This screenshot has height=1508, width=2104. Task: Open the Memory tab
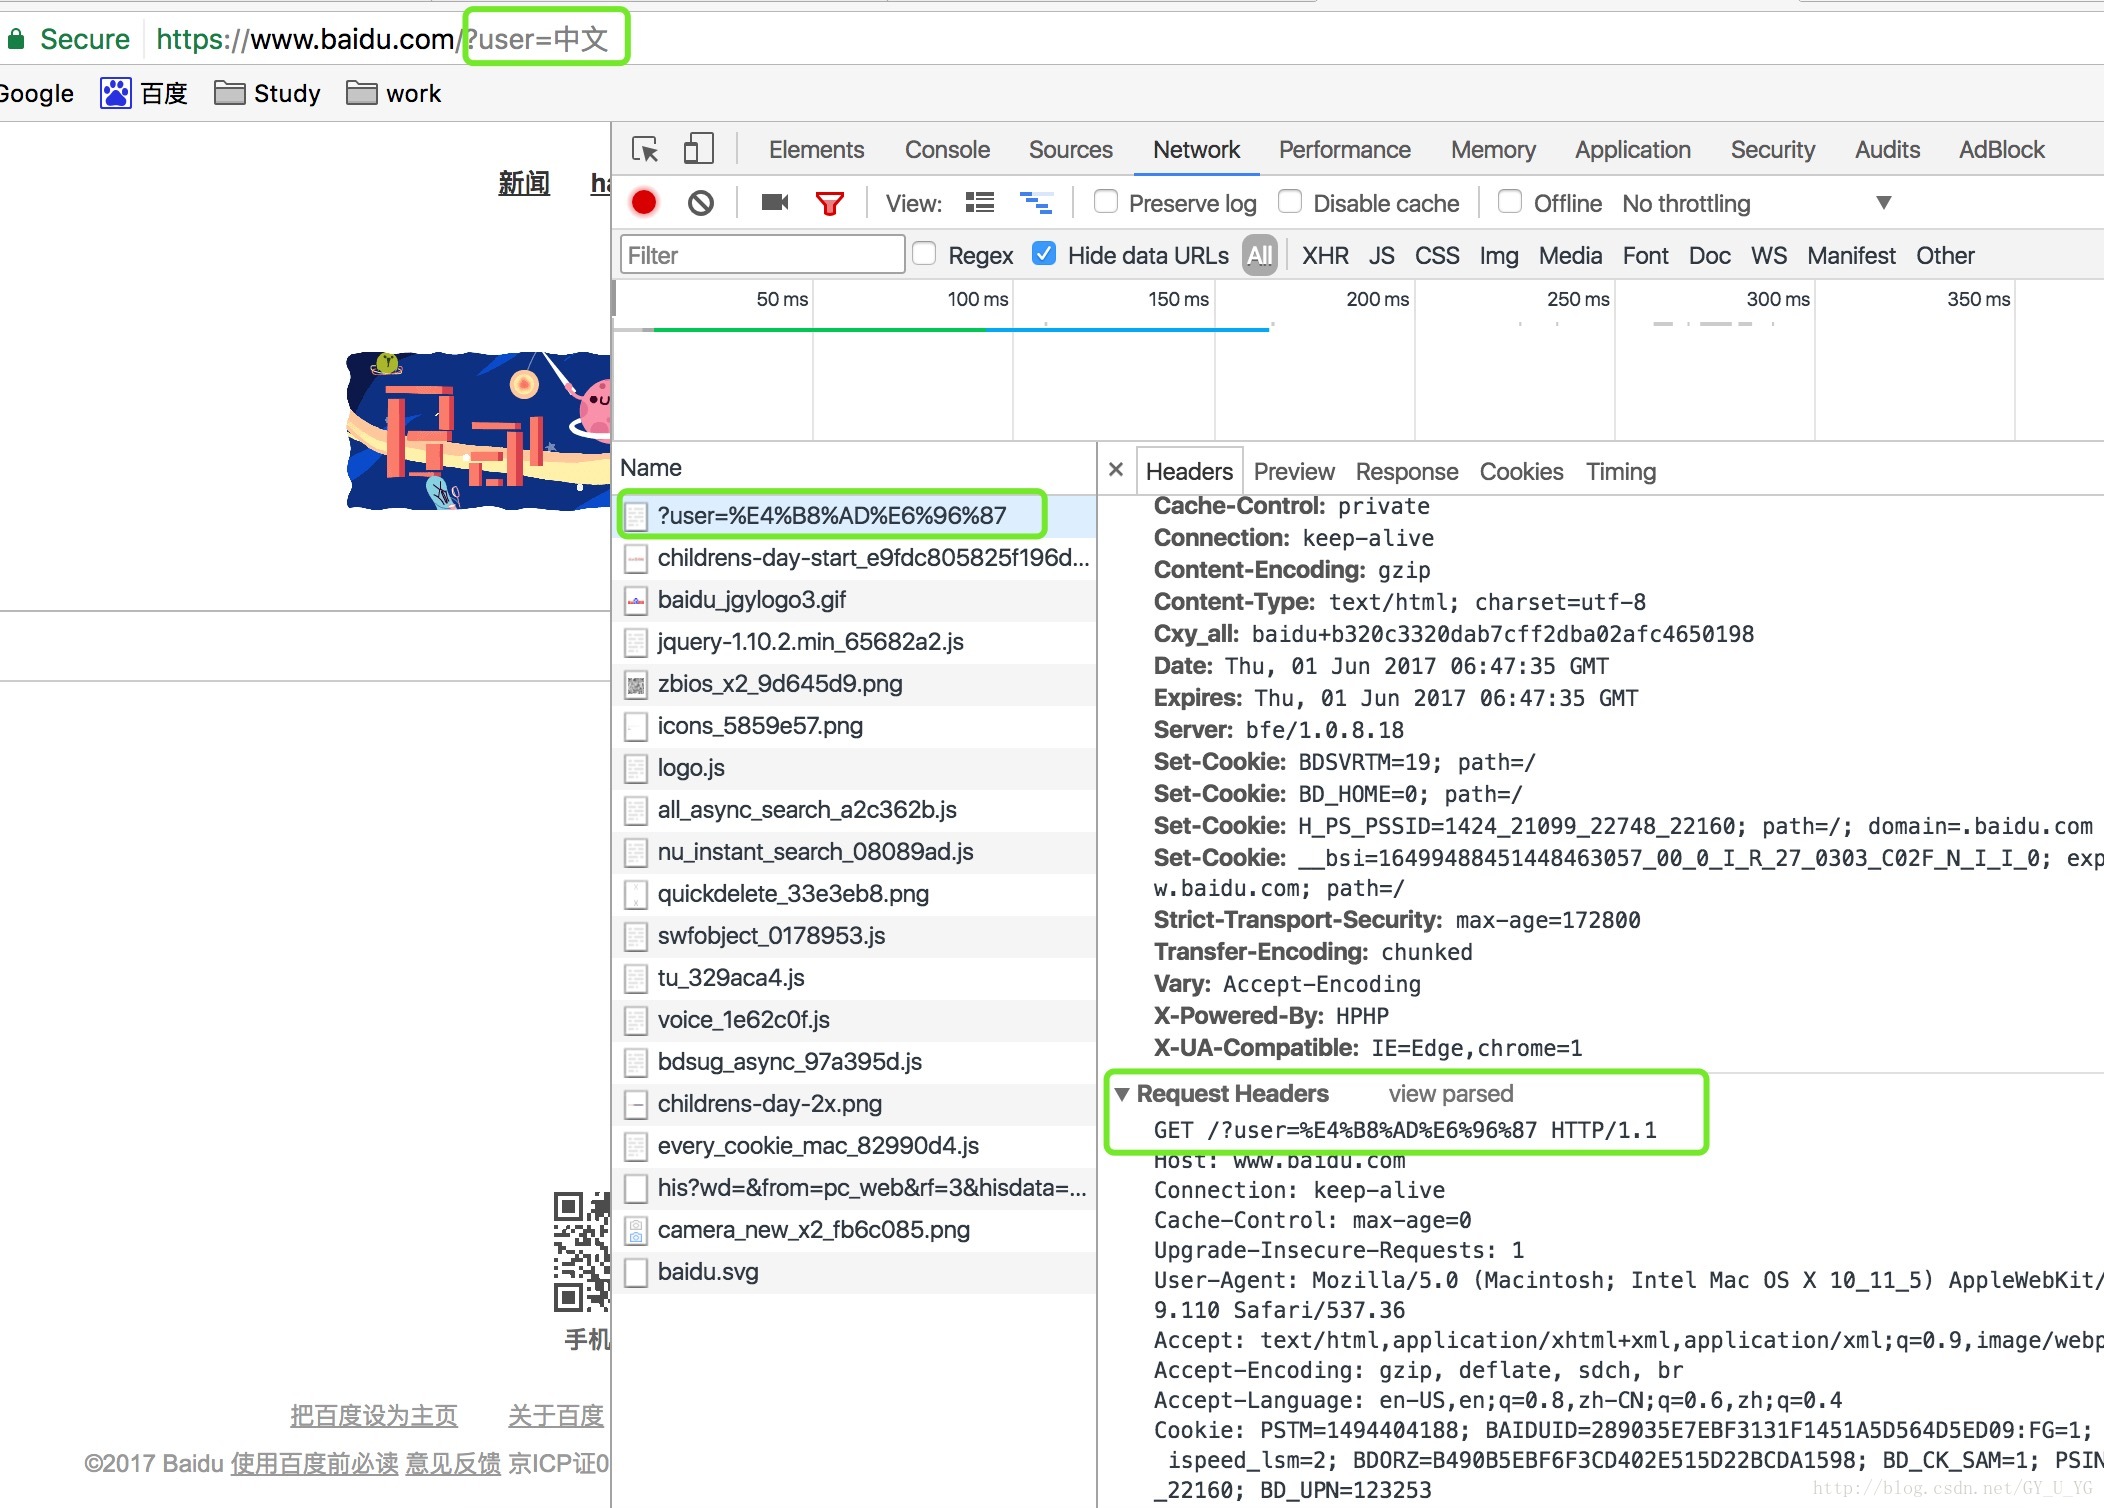(1493, 150)
